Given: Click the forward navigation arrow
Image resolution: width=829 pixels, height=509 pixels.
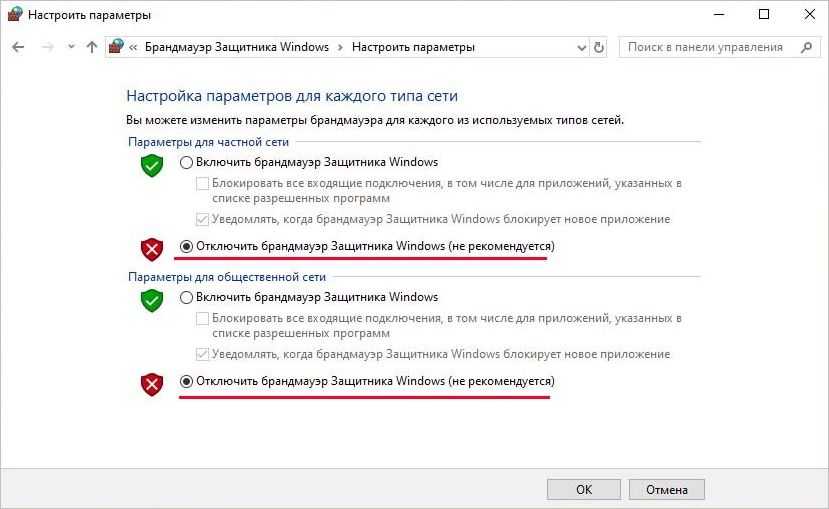Looking at the screenshot, I should pos(46,47).
